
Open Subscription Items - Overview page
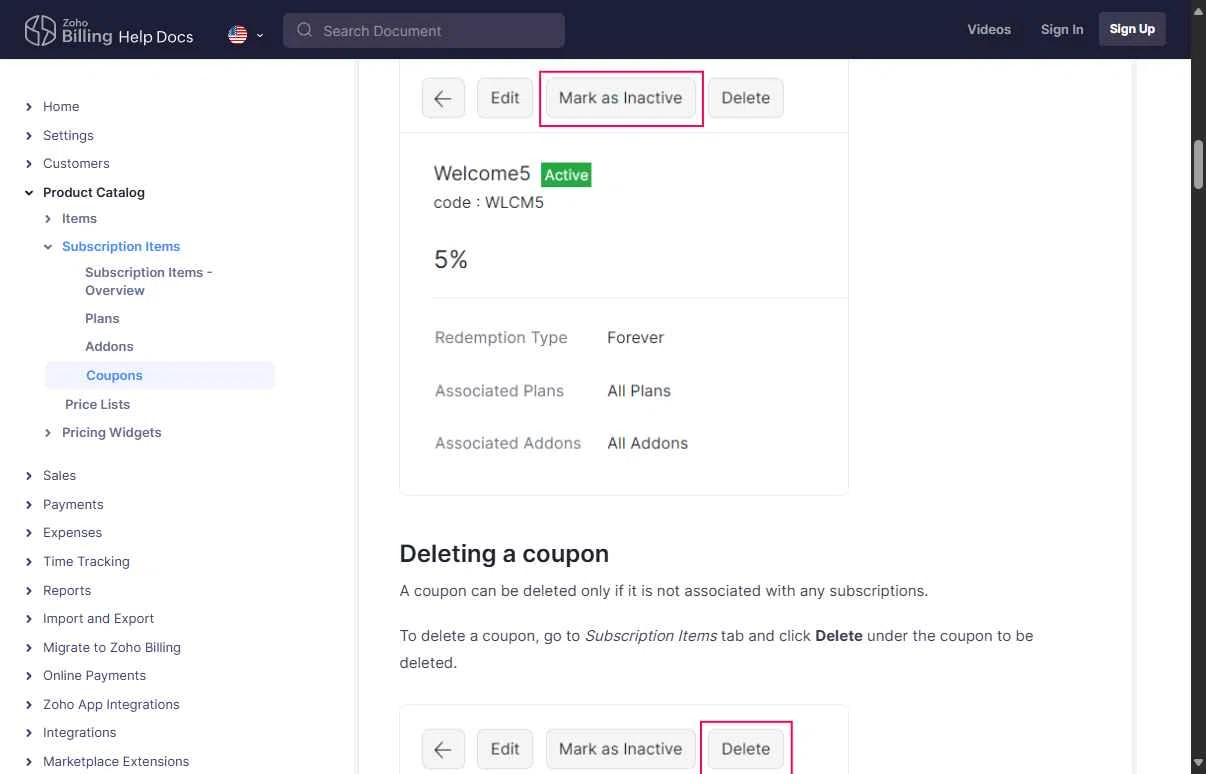pos(149,281)
